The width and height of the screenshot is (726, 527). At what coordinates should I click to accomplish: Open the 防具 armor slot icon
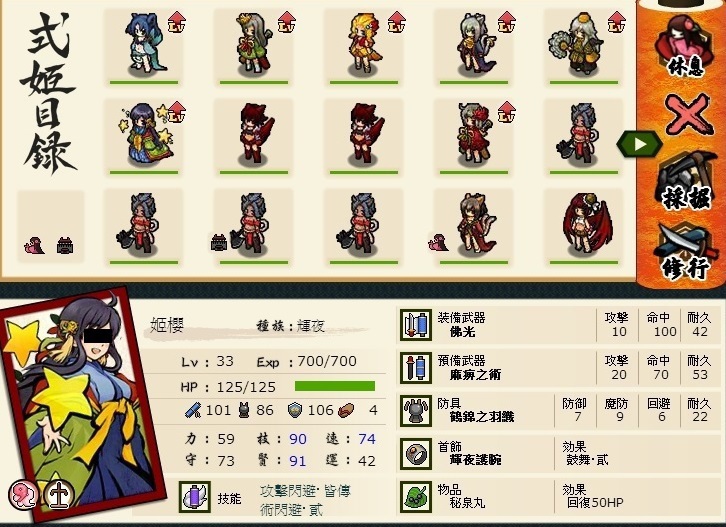[416, 410]
